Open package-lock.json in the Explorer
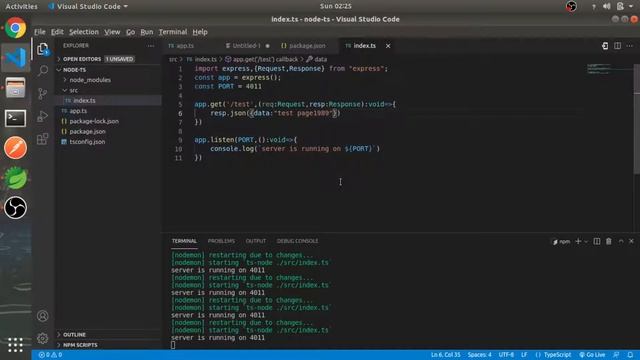This screenshot has width=640, height=360. coord(108,121)
